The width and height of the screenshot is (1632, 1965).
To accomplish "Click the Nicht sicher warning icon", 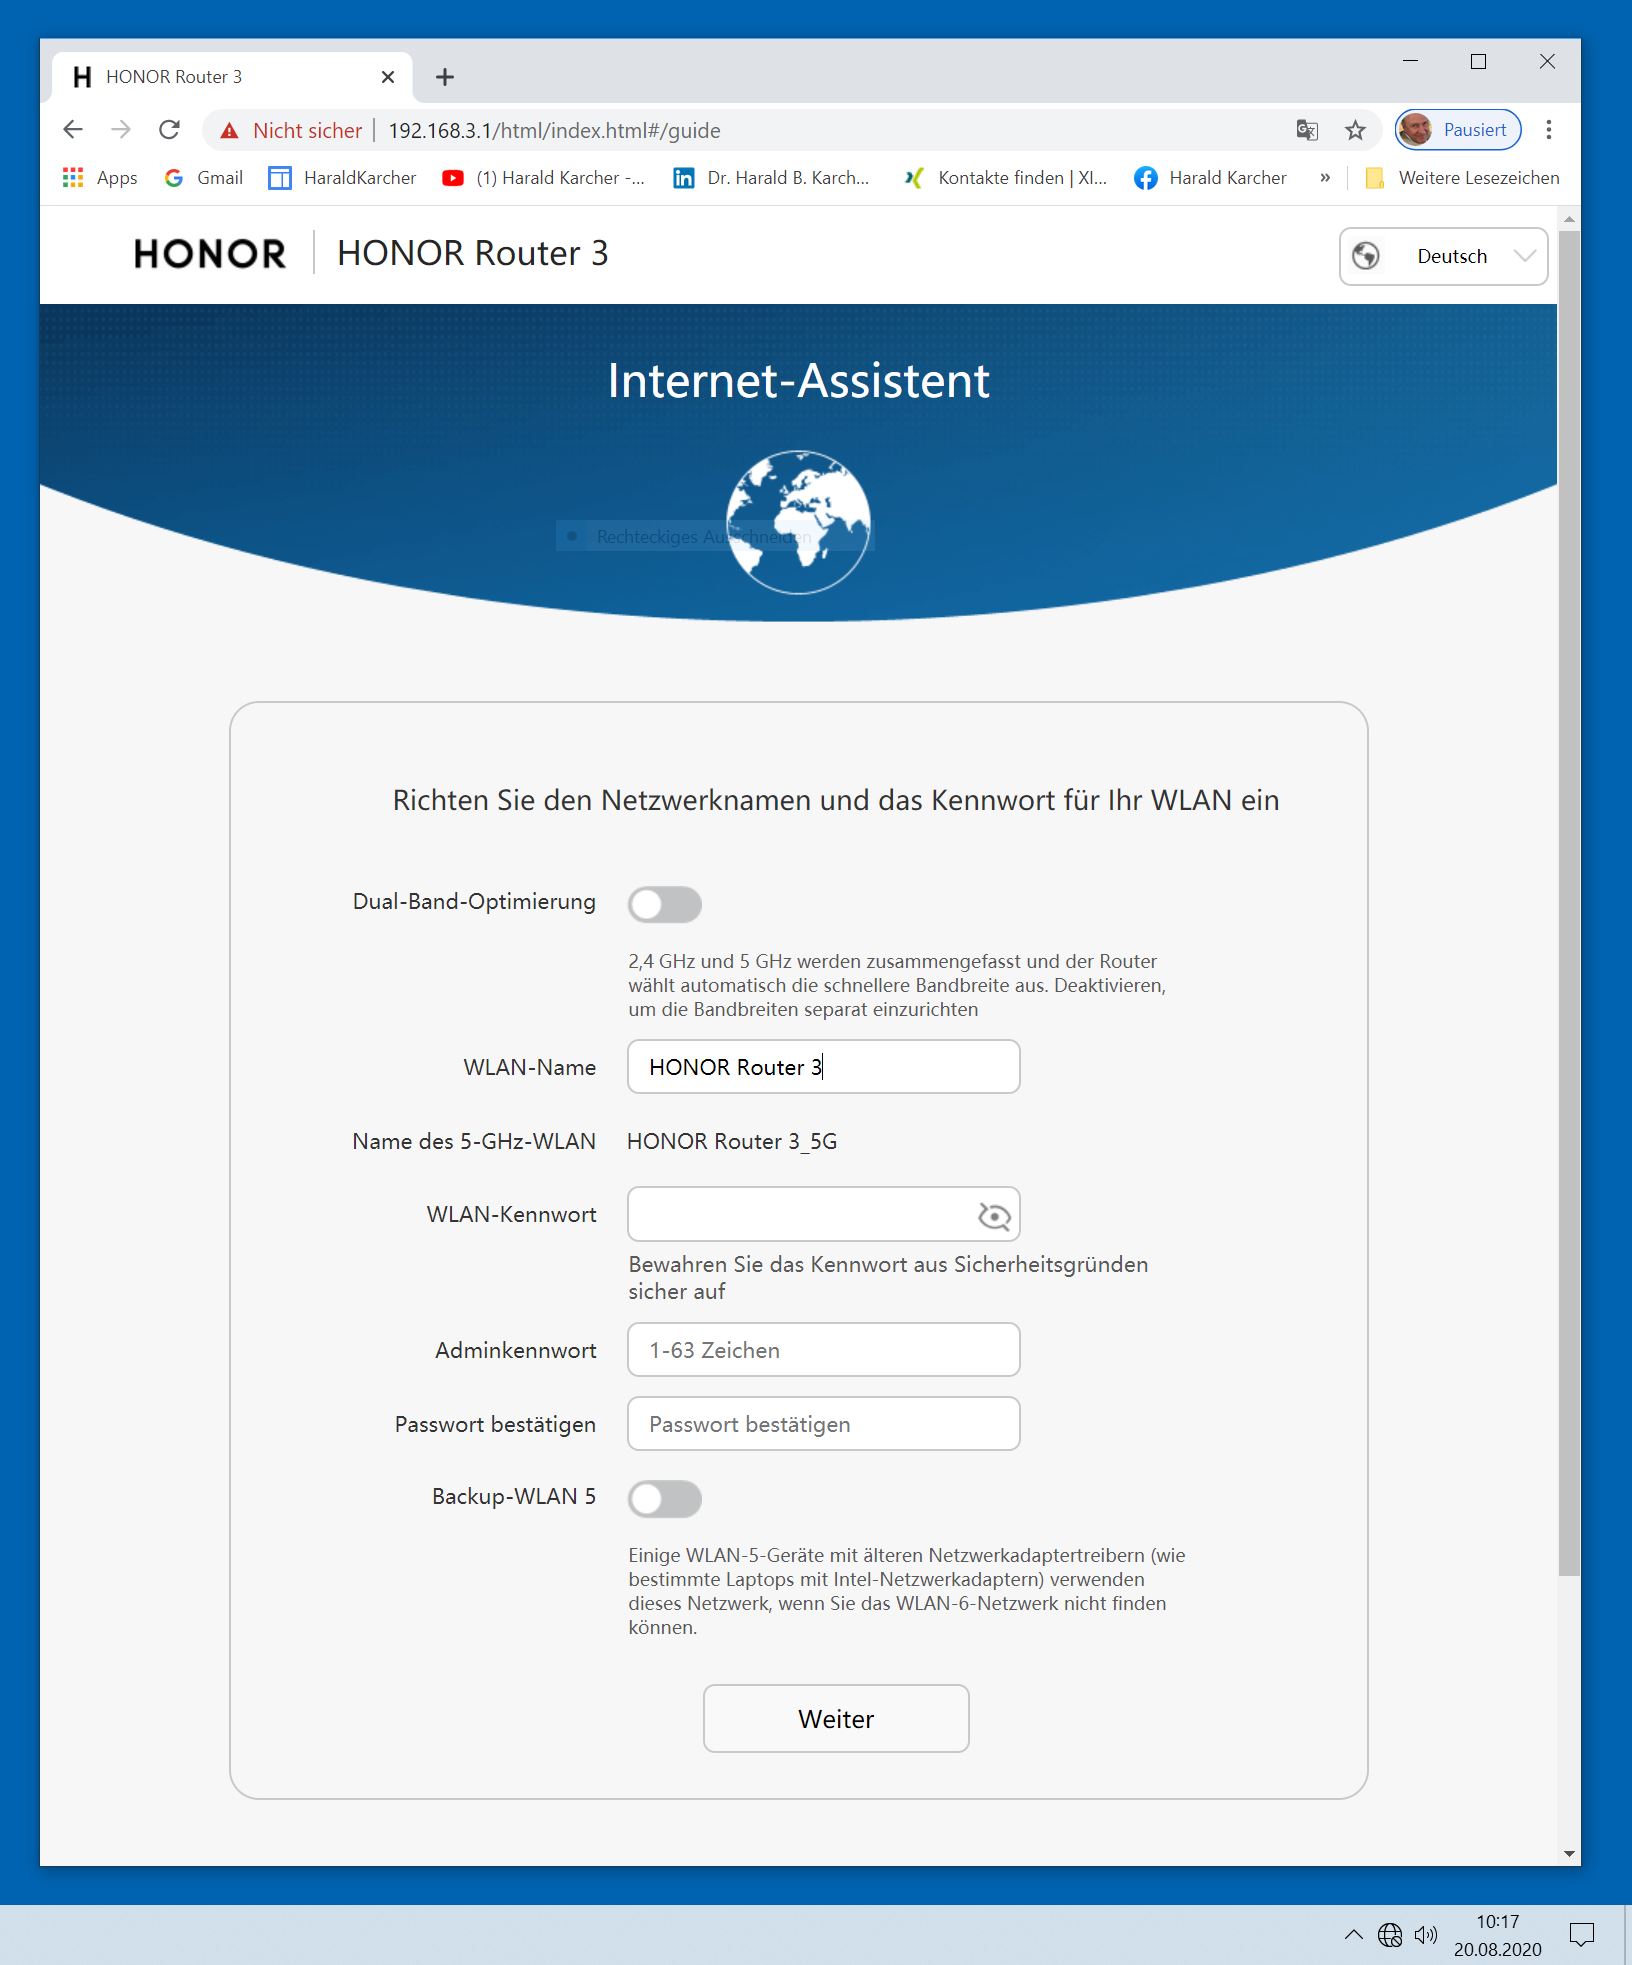I will tap(230, 131).
